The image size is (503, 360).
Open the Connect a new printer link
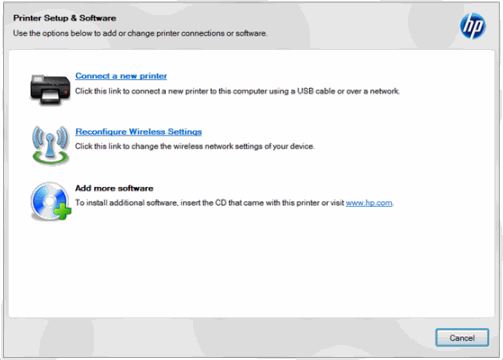click(121, 76)
